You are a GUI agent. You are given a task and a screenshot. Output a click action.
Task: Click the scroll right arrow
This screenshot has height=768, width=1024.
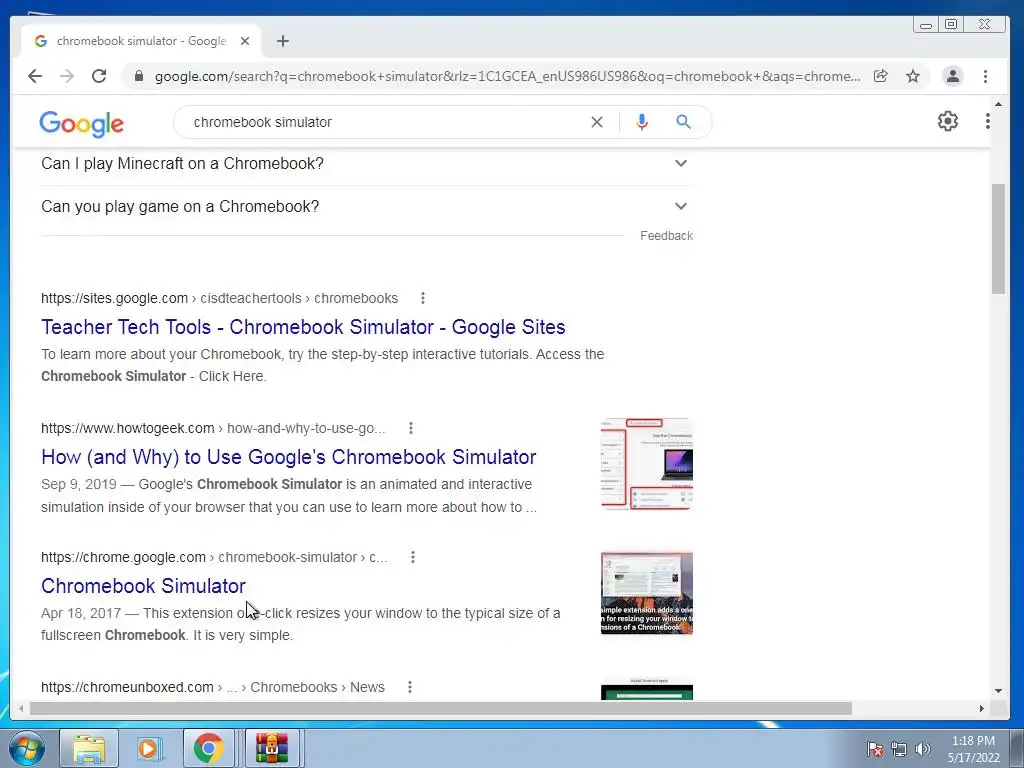point(981,709)
